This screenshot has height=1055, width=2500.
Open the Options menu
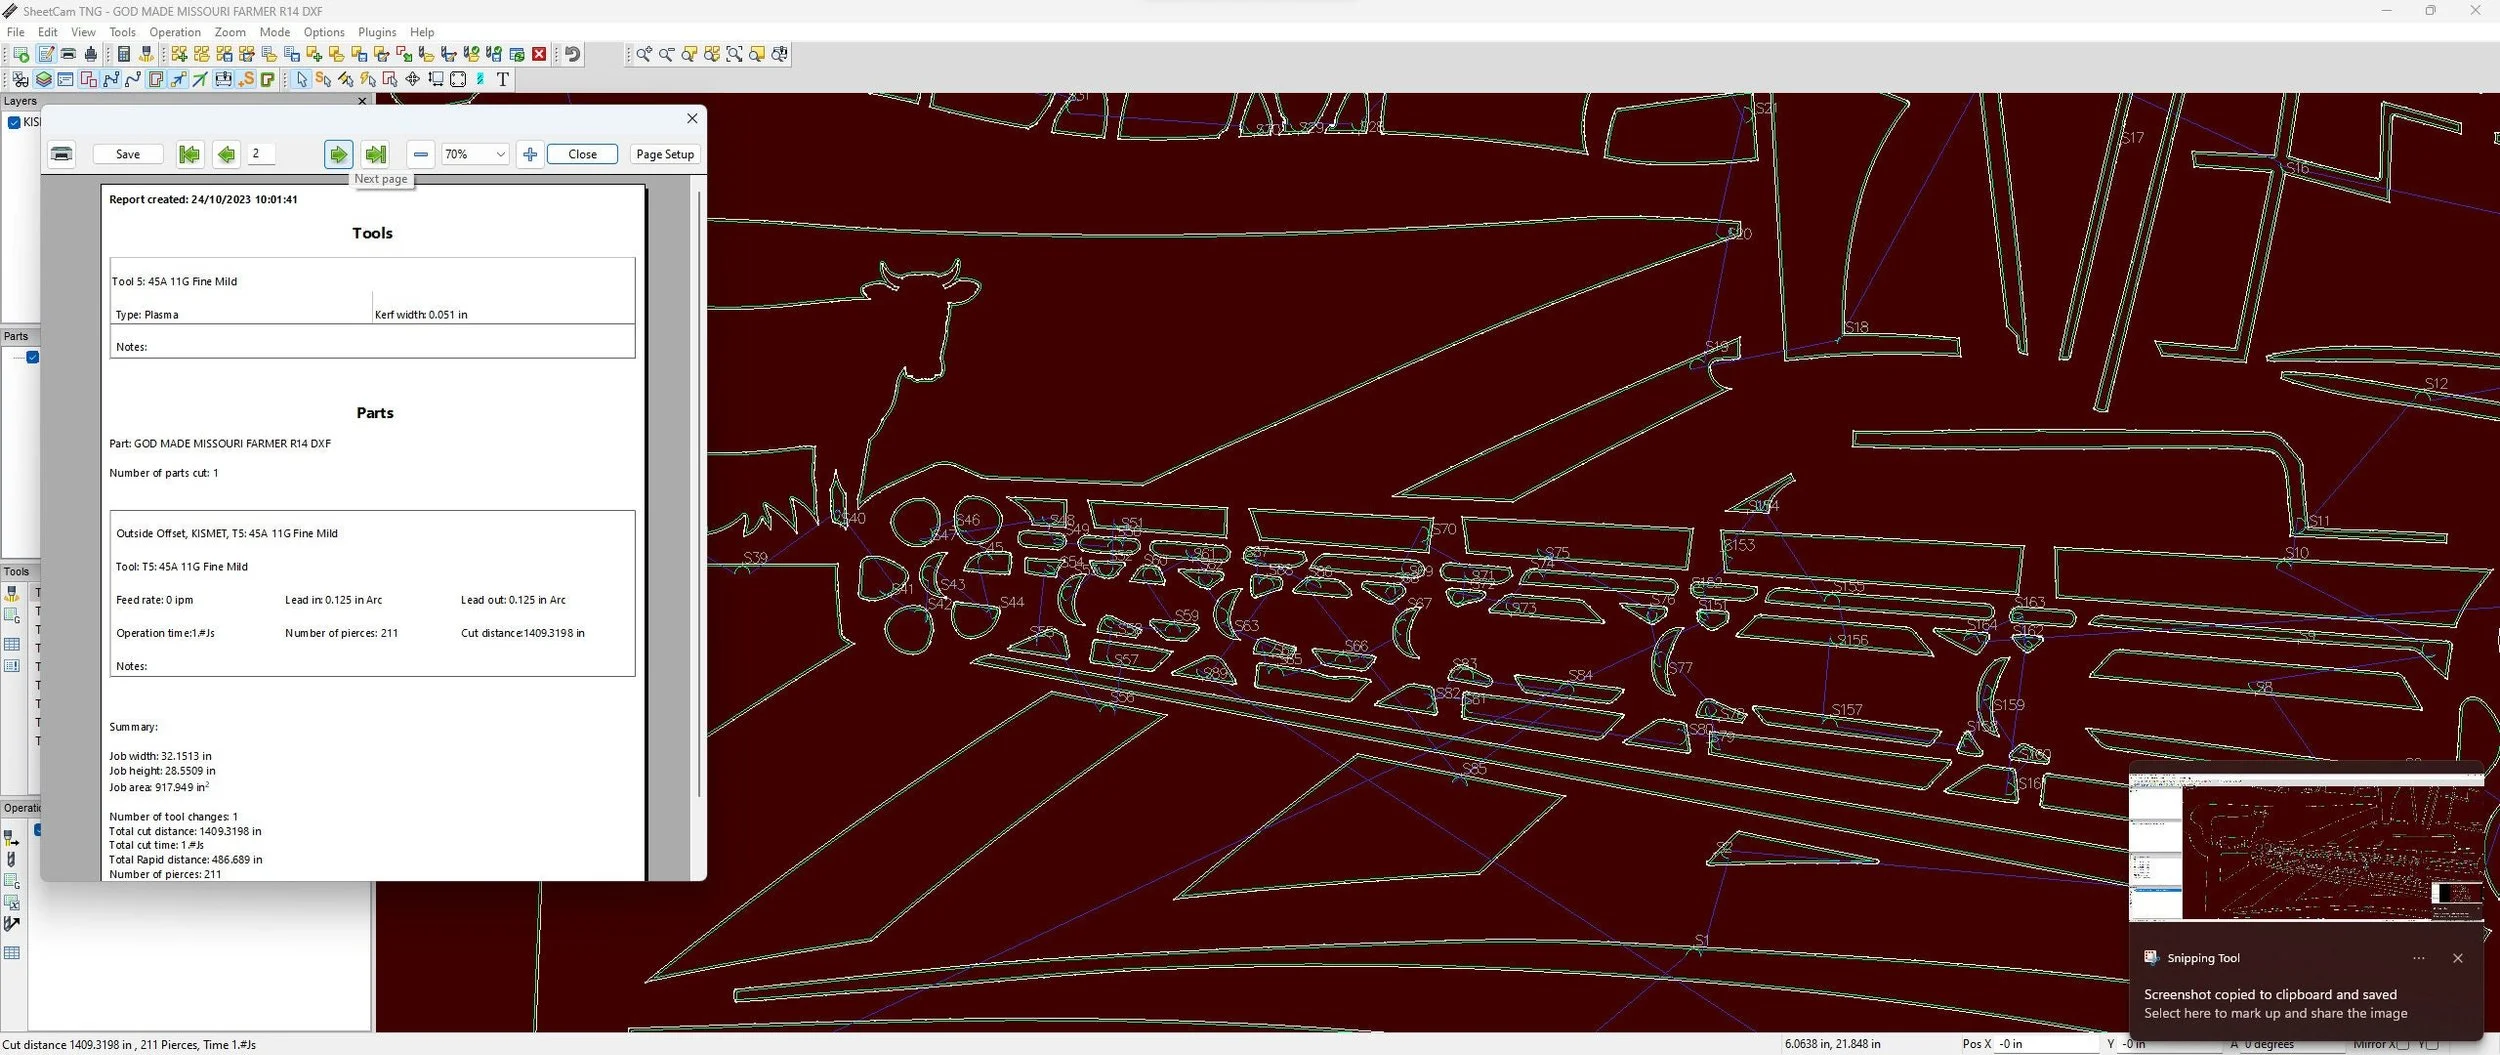[x=324, y=32]
